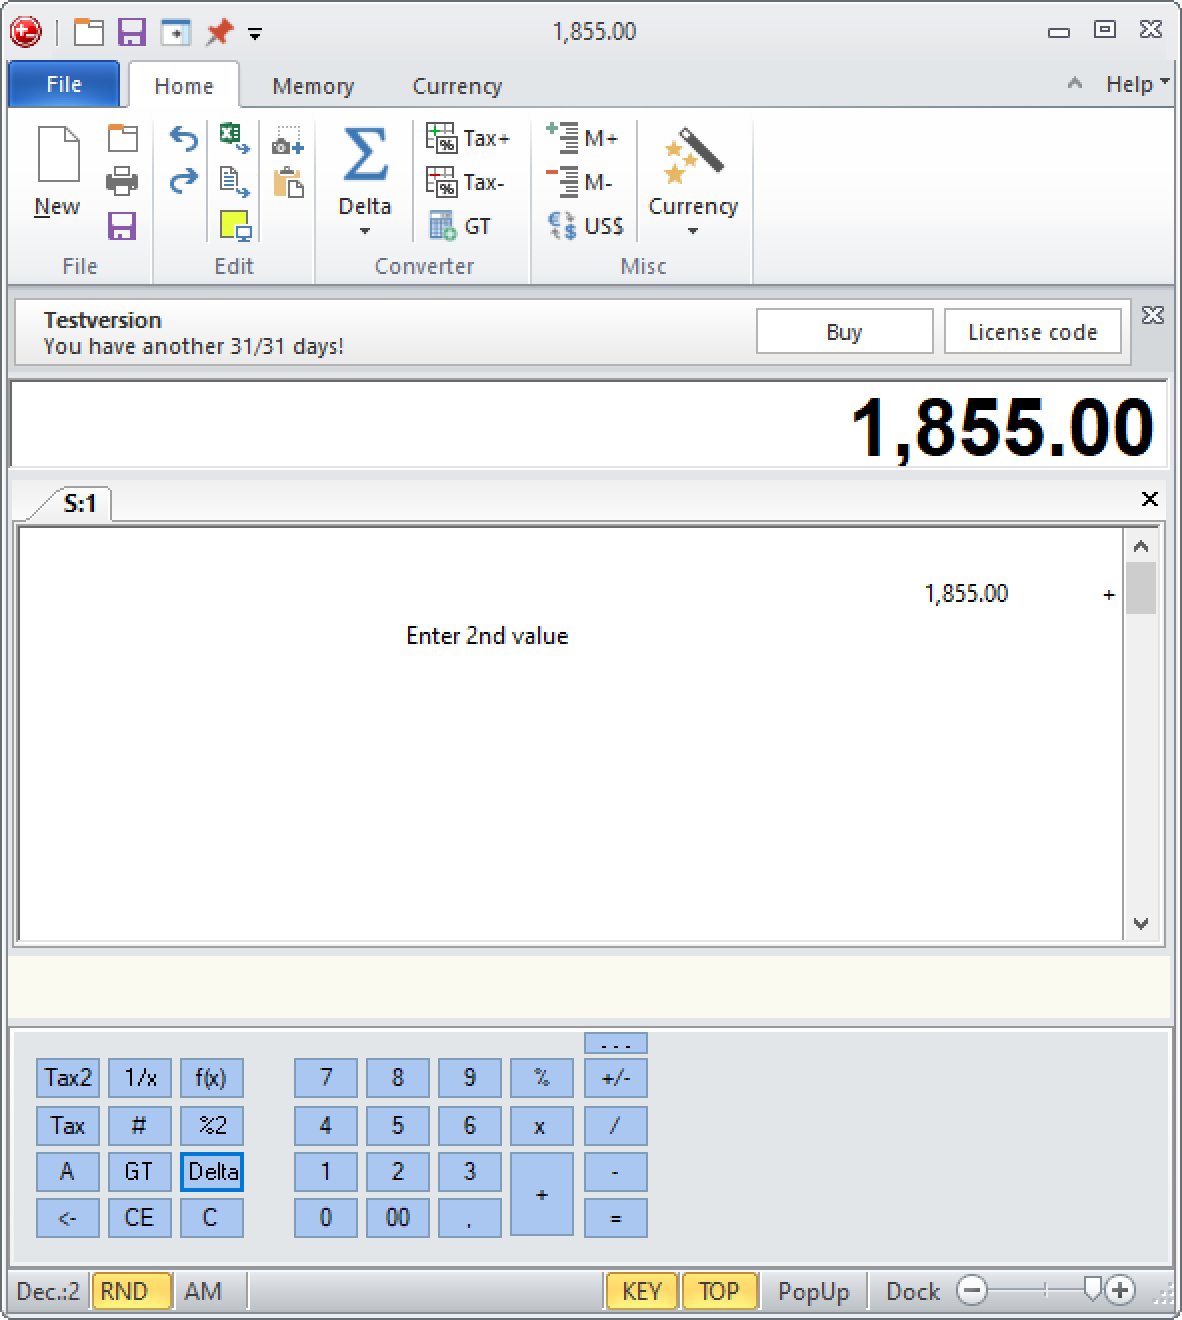Select the Home ribbon tab

coord(184,86)
